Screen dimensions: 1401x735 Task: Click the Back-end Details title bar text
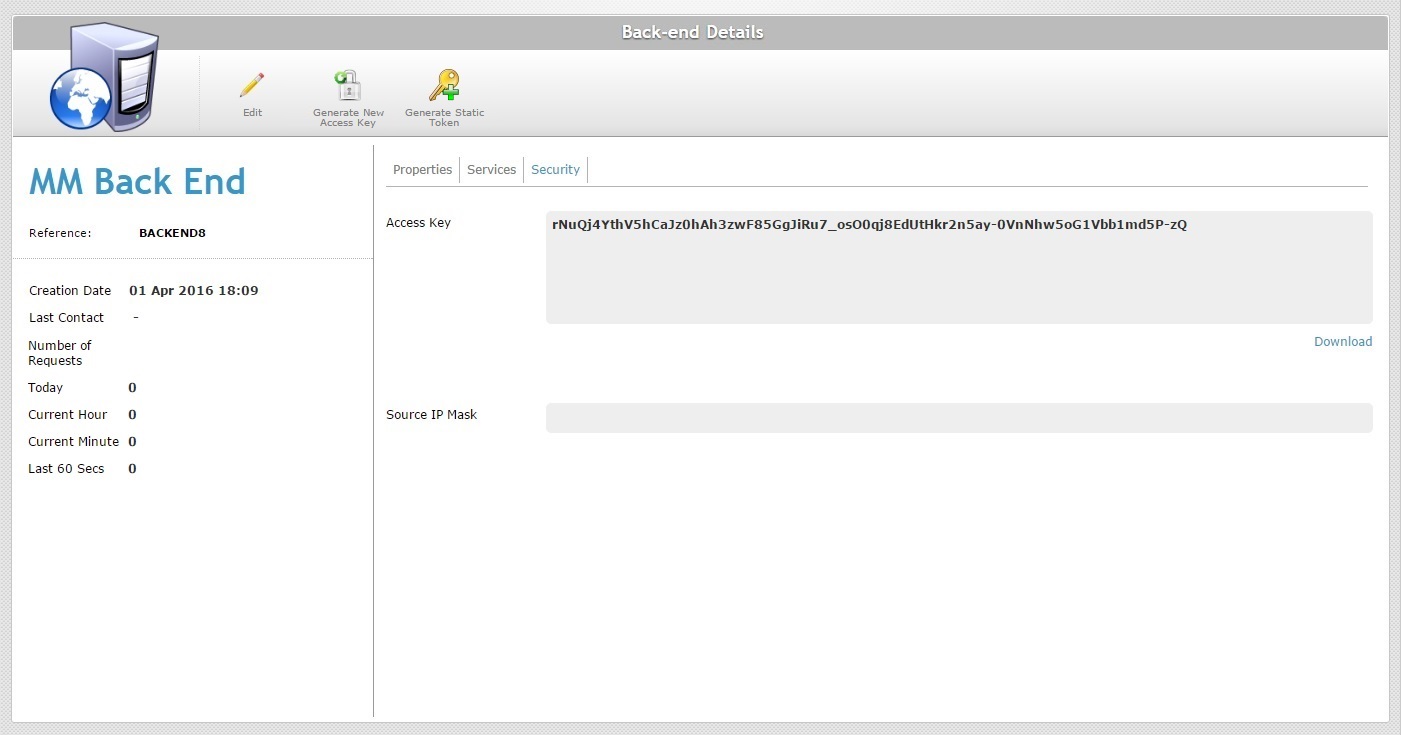pyautogui.click(x=692, y=32)
